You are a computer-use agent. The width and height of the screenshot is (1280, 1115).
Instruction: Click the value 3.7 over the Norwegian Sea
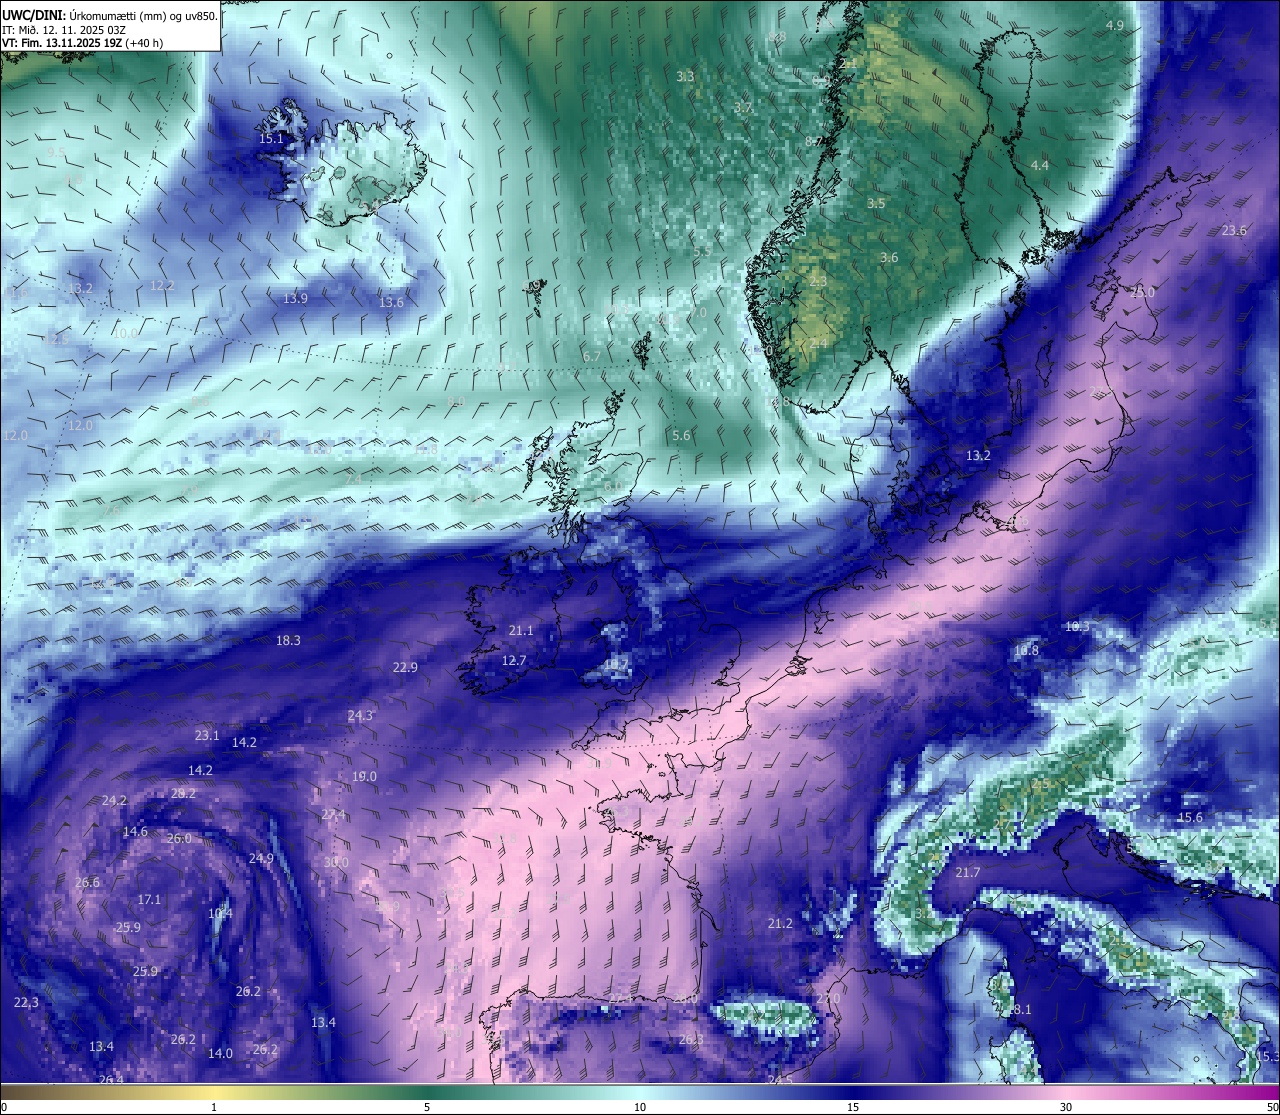click(x=743, y=107)
